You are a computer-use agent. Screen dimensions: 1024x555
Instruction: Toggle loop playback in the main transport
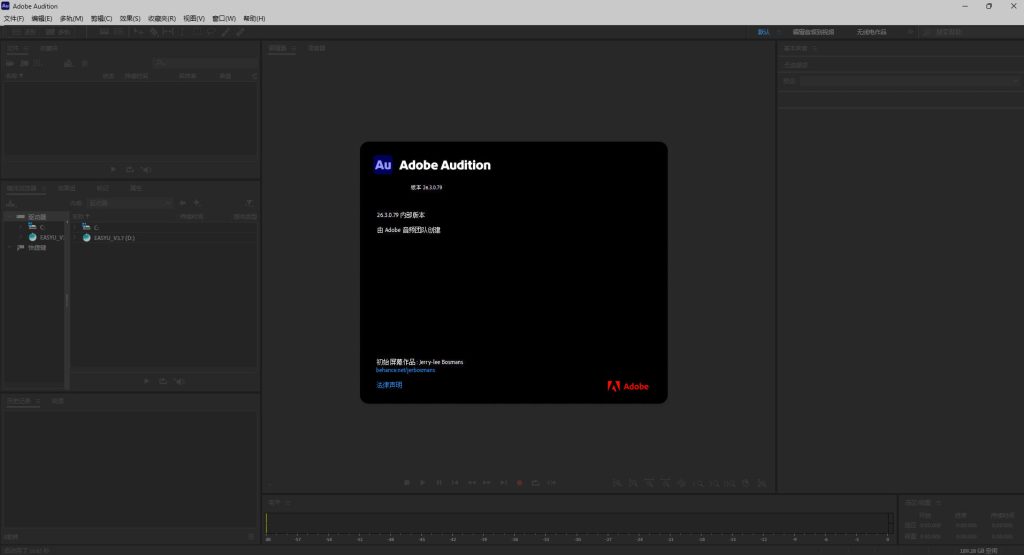[536, 483]
